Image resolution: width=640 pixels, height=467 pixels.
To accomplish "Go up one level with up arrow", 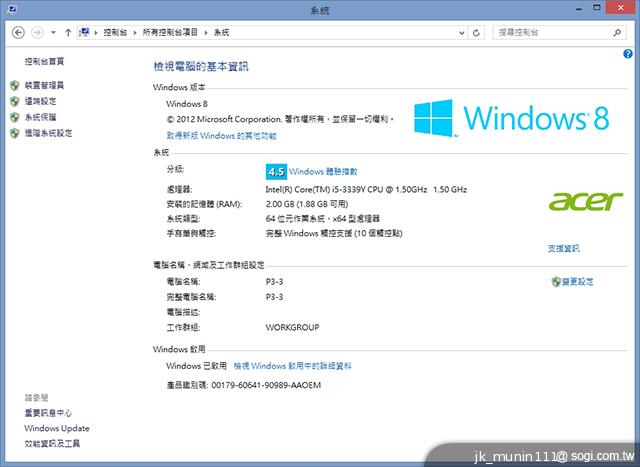I will (x=68, y=32).
